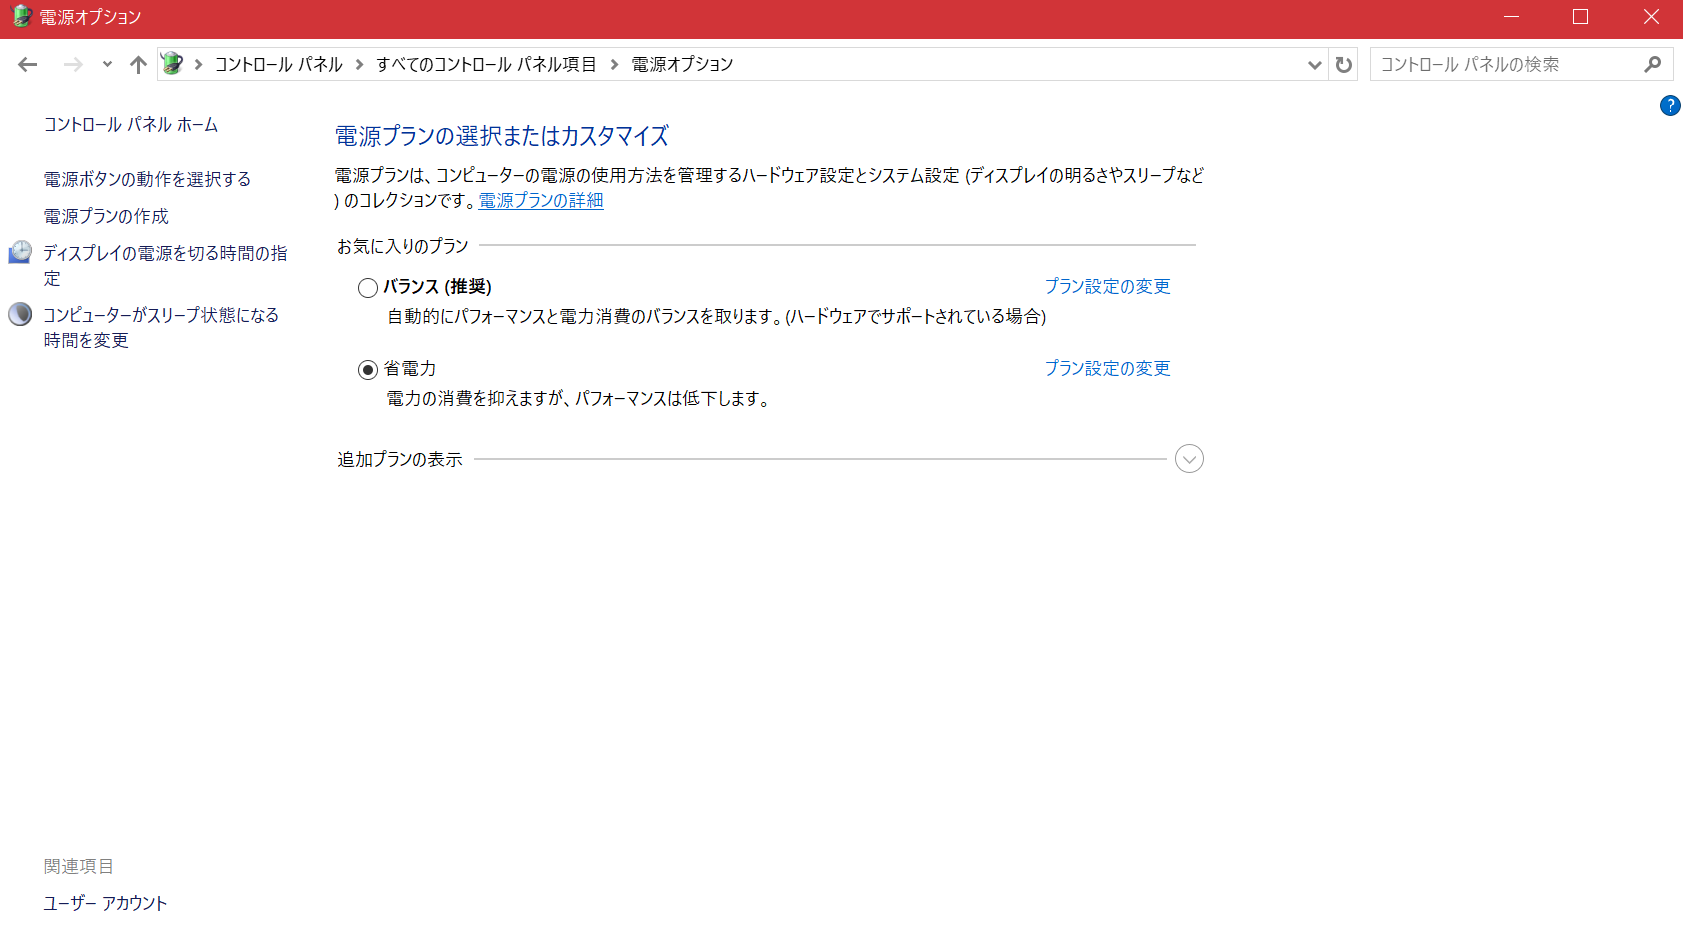Image resolution: width=1683 pixels, height=945 pixels.
Task: Open ユーザー アカウント related link
Action: pyautogui.click(x=105, y=903)
